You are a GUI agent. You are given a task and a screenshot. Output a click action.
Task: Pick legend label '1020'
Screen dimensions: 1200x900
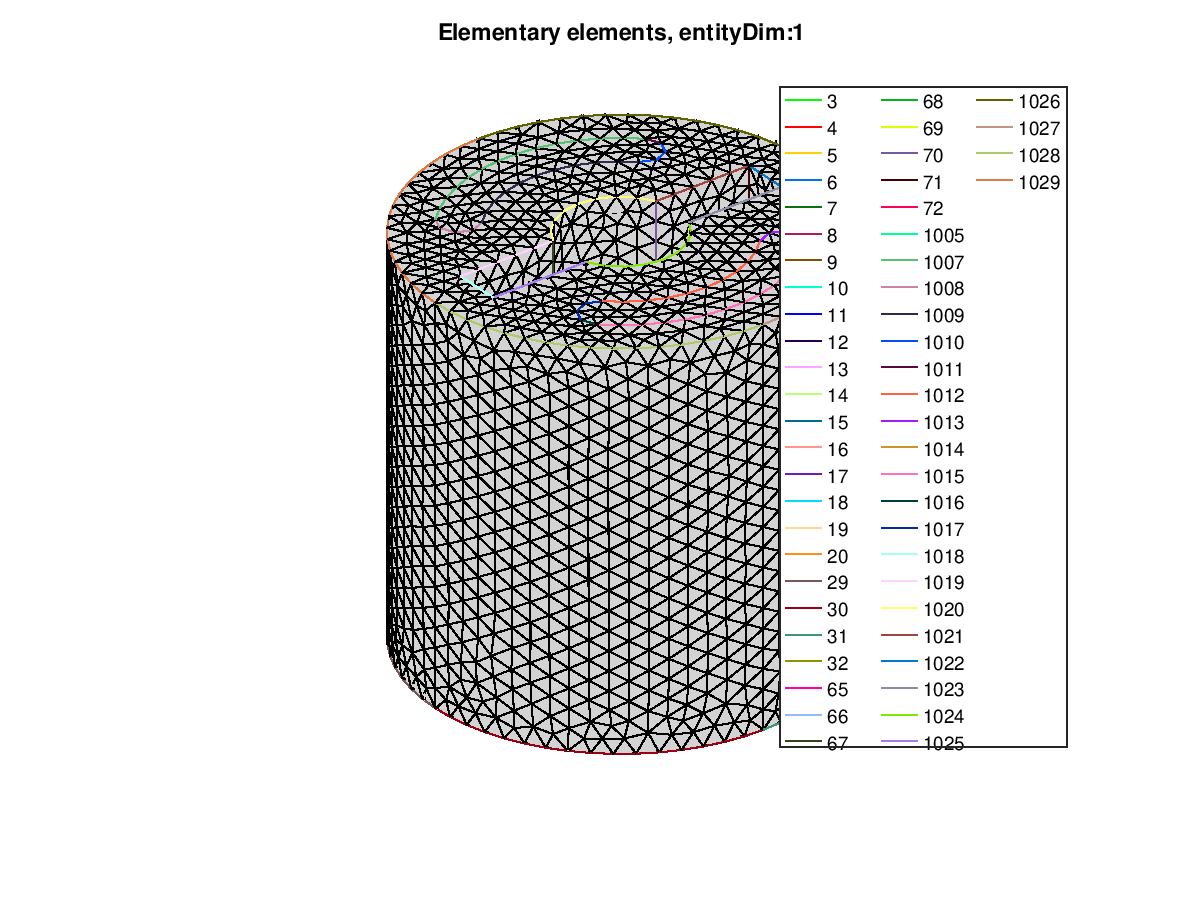click(x=943, y=610)
